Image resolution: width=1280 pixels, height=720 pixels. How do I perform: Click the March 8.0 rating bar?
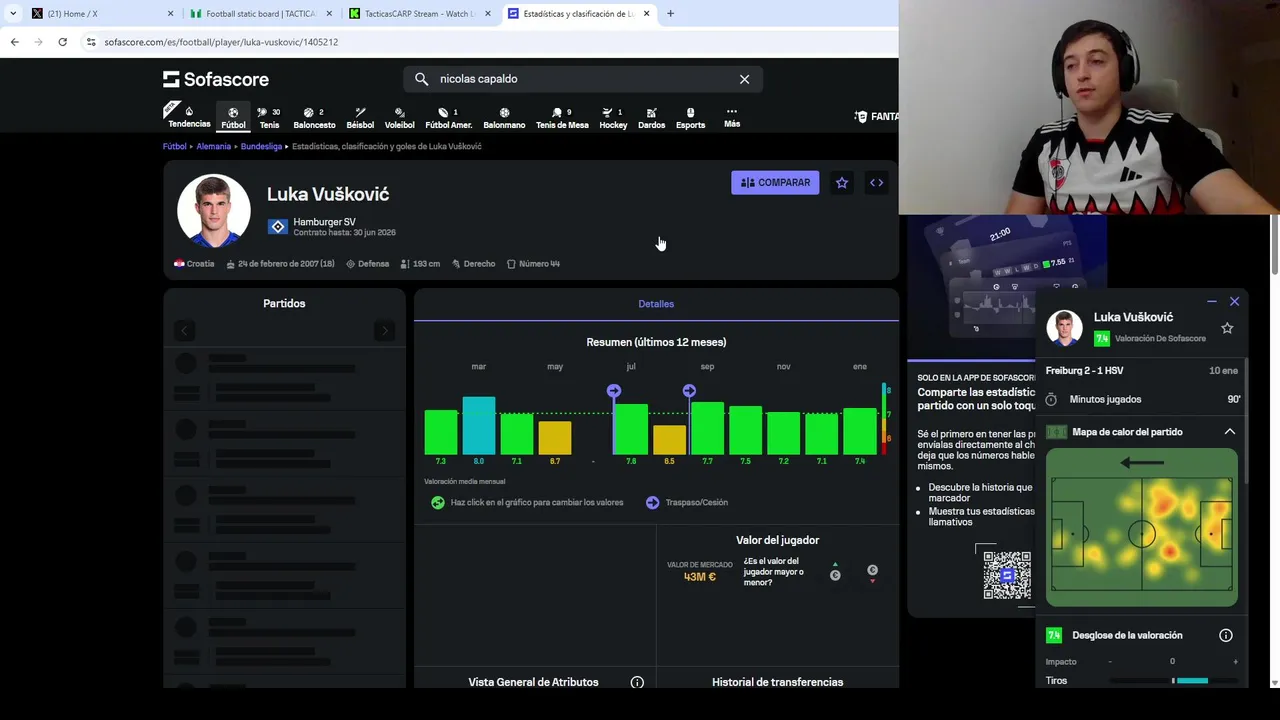tap(479, 425)
